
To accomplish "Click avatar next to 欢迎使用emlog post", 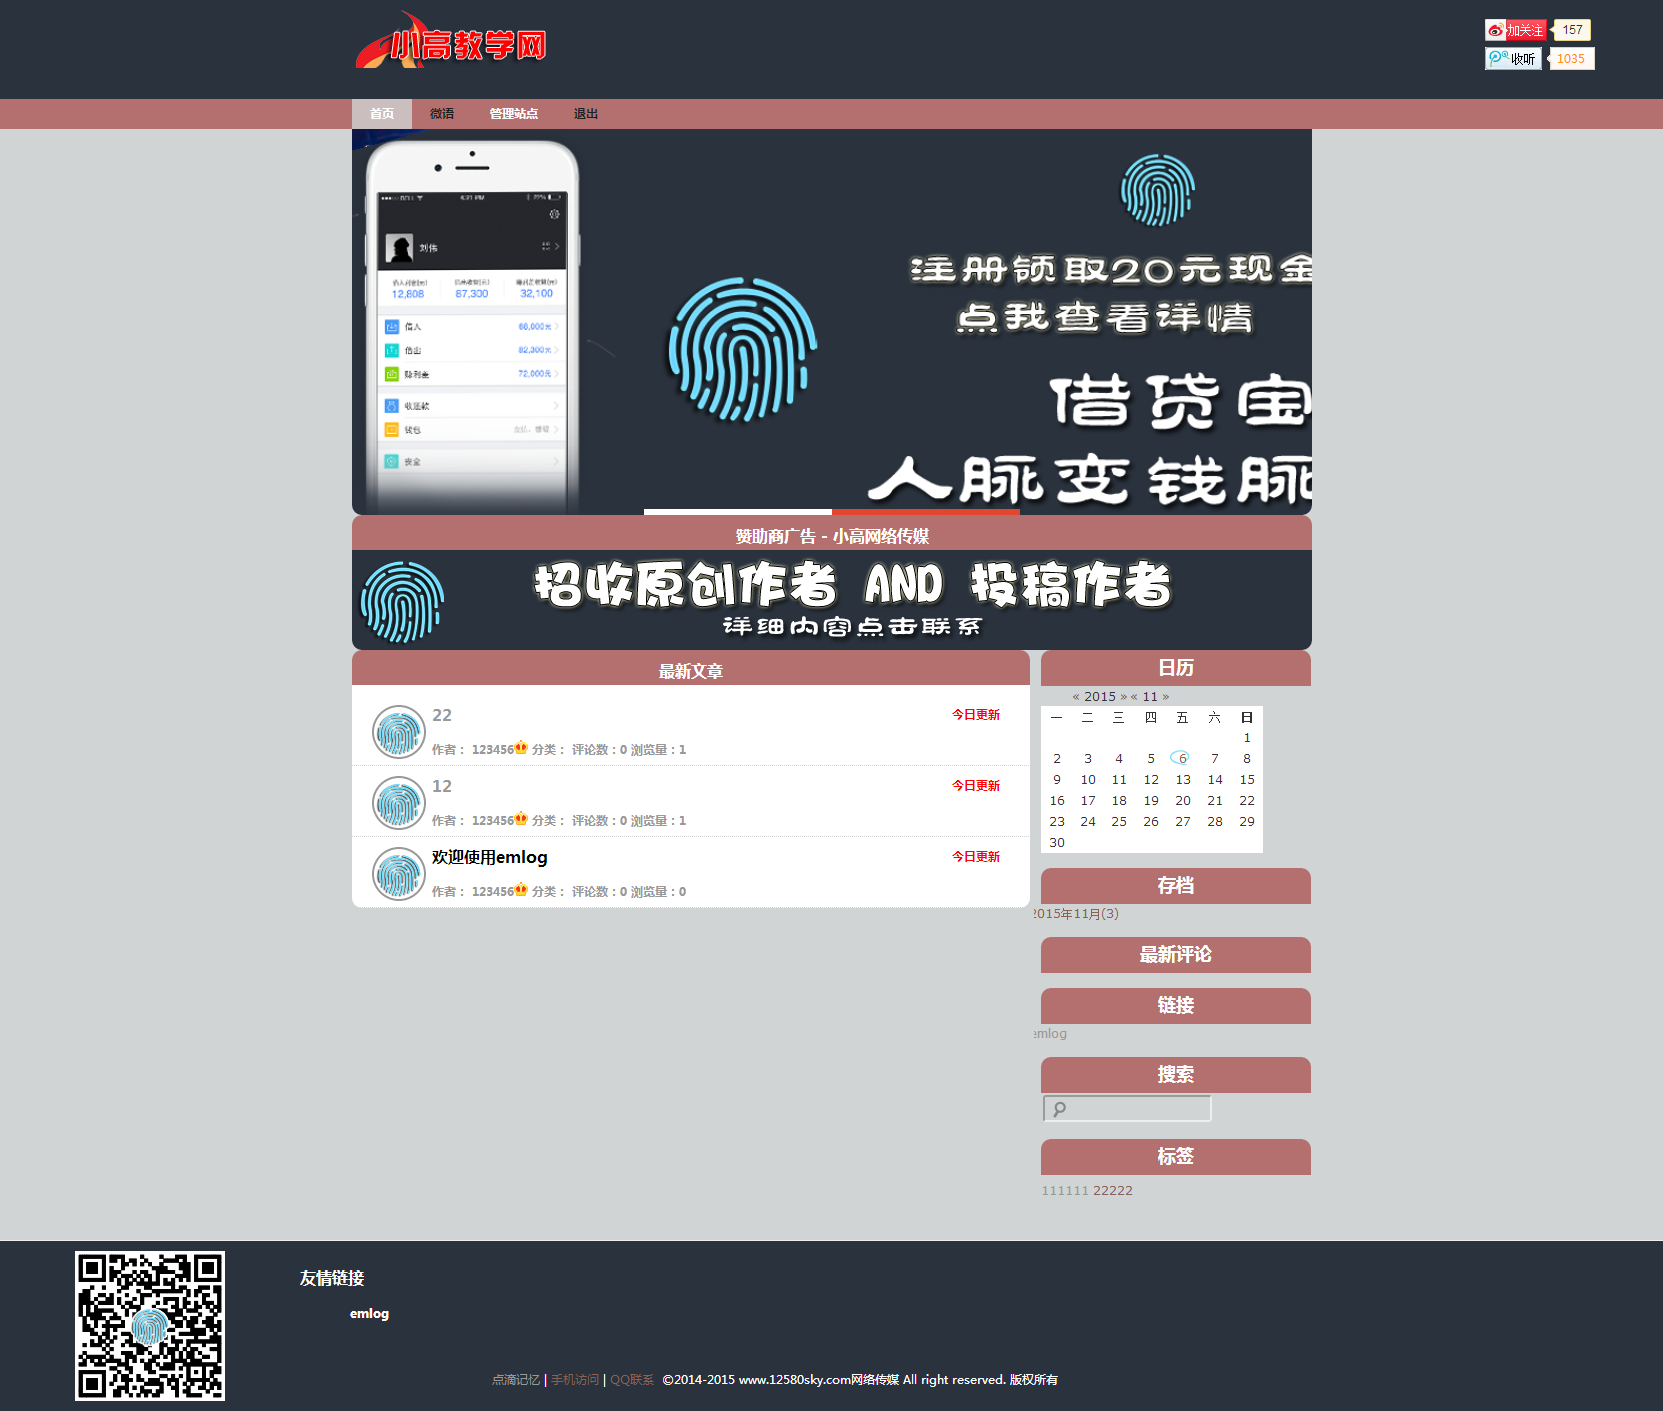I will tap(399, 874).
